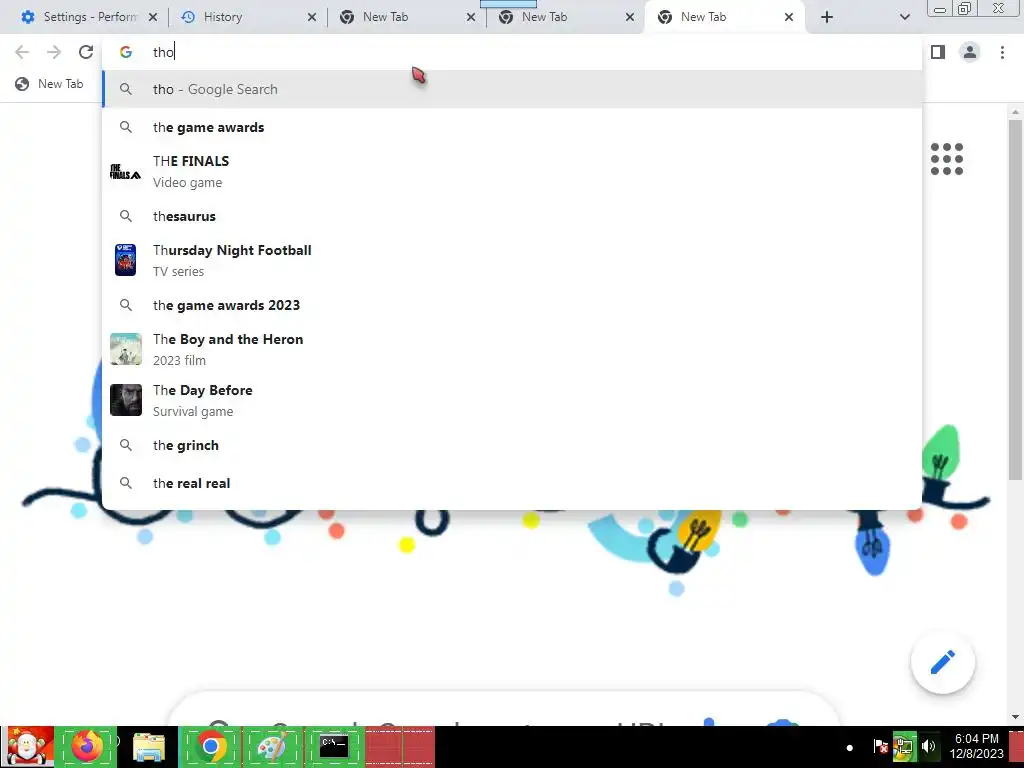Open the profile avatar button
This screenshot has width=1024, height=768.
(x=970, y=52)
